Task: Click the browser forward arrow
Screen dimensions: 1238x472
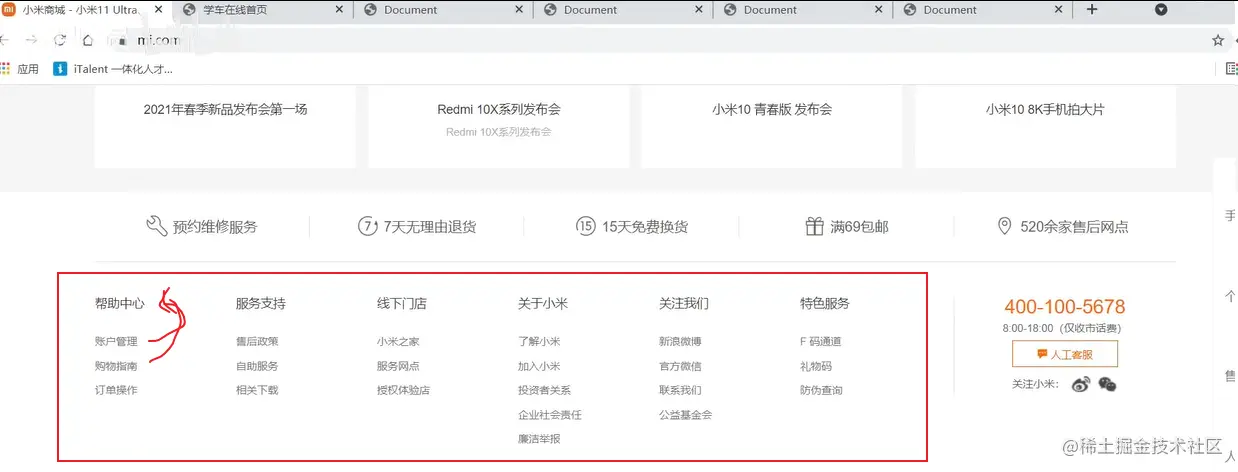Action: coord(32,41)
